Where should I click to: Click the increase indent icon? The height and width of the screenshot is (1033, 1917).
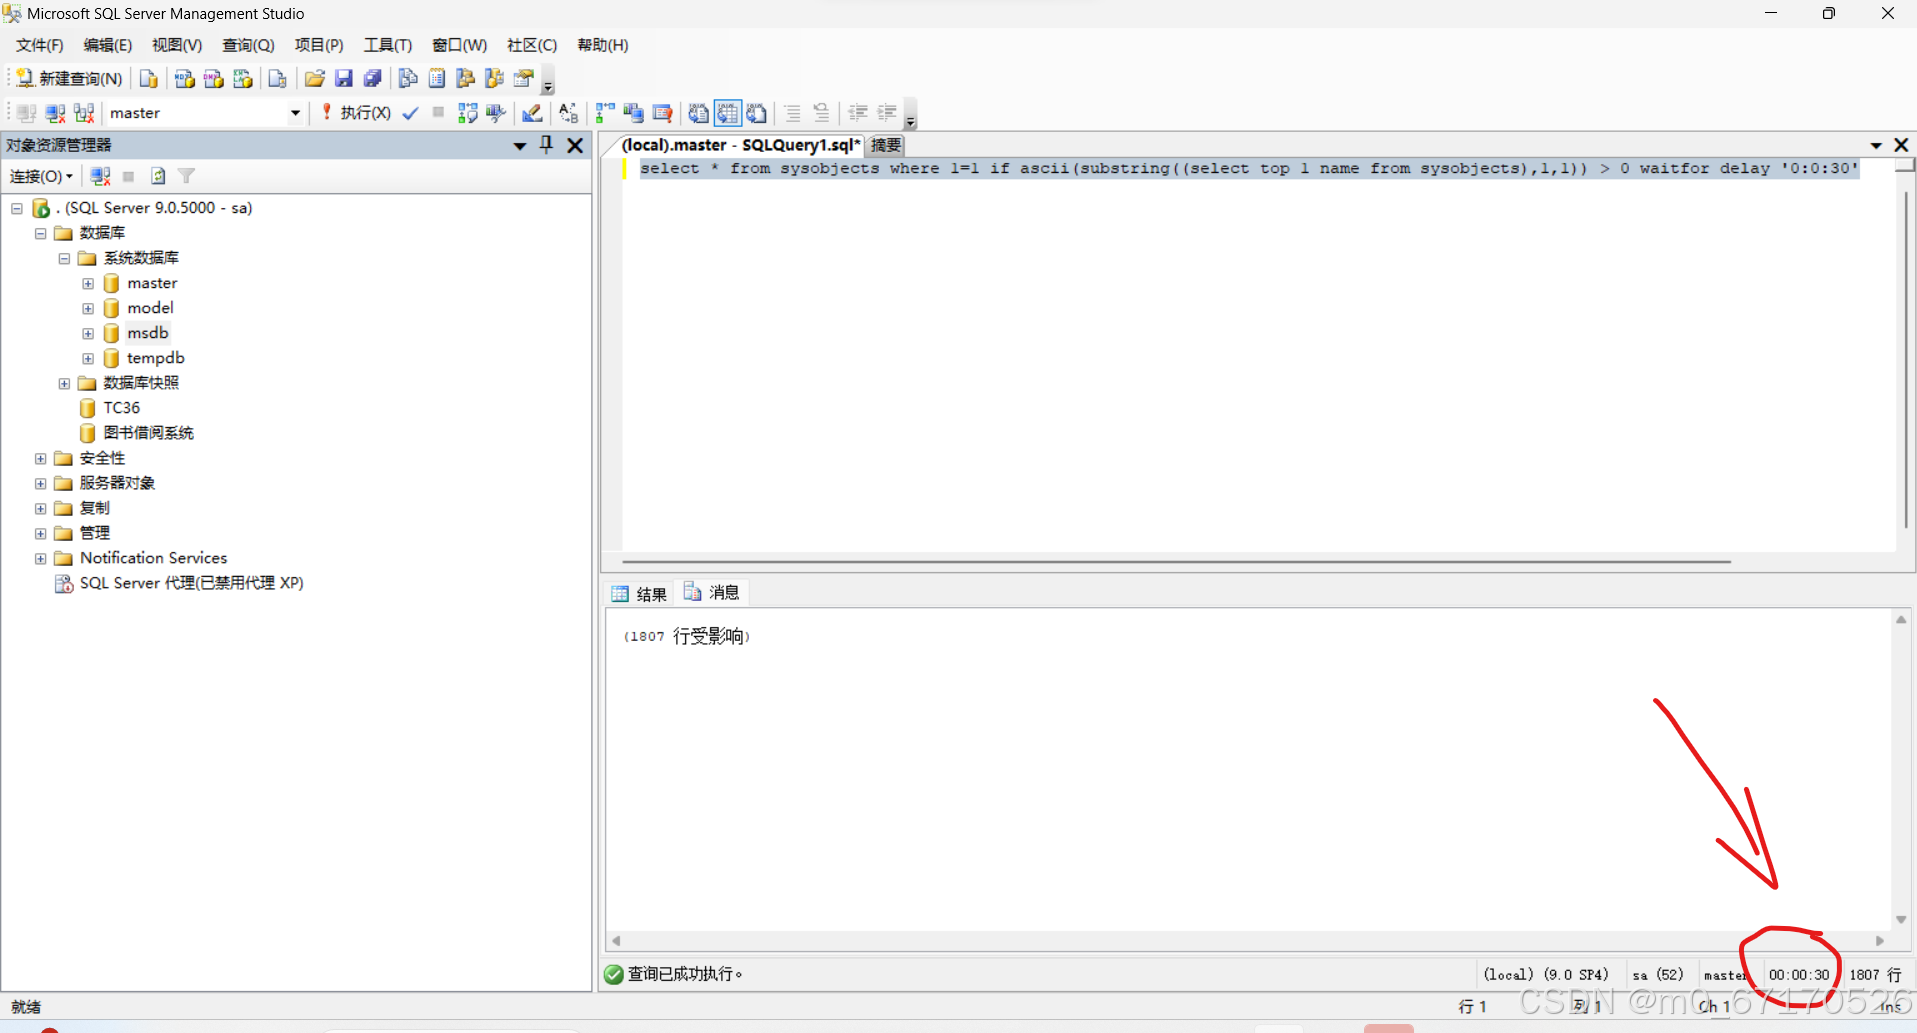click(x=887, y=113)
